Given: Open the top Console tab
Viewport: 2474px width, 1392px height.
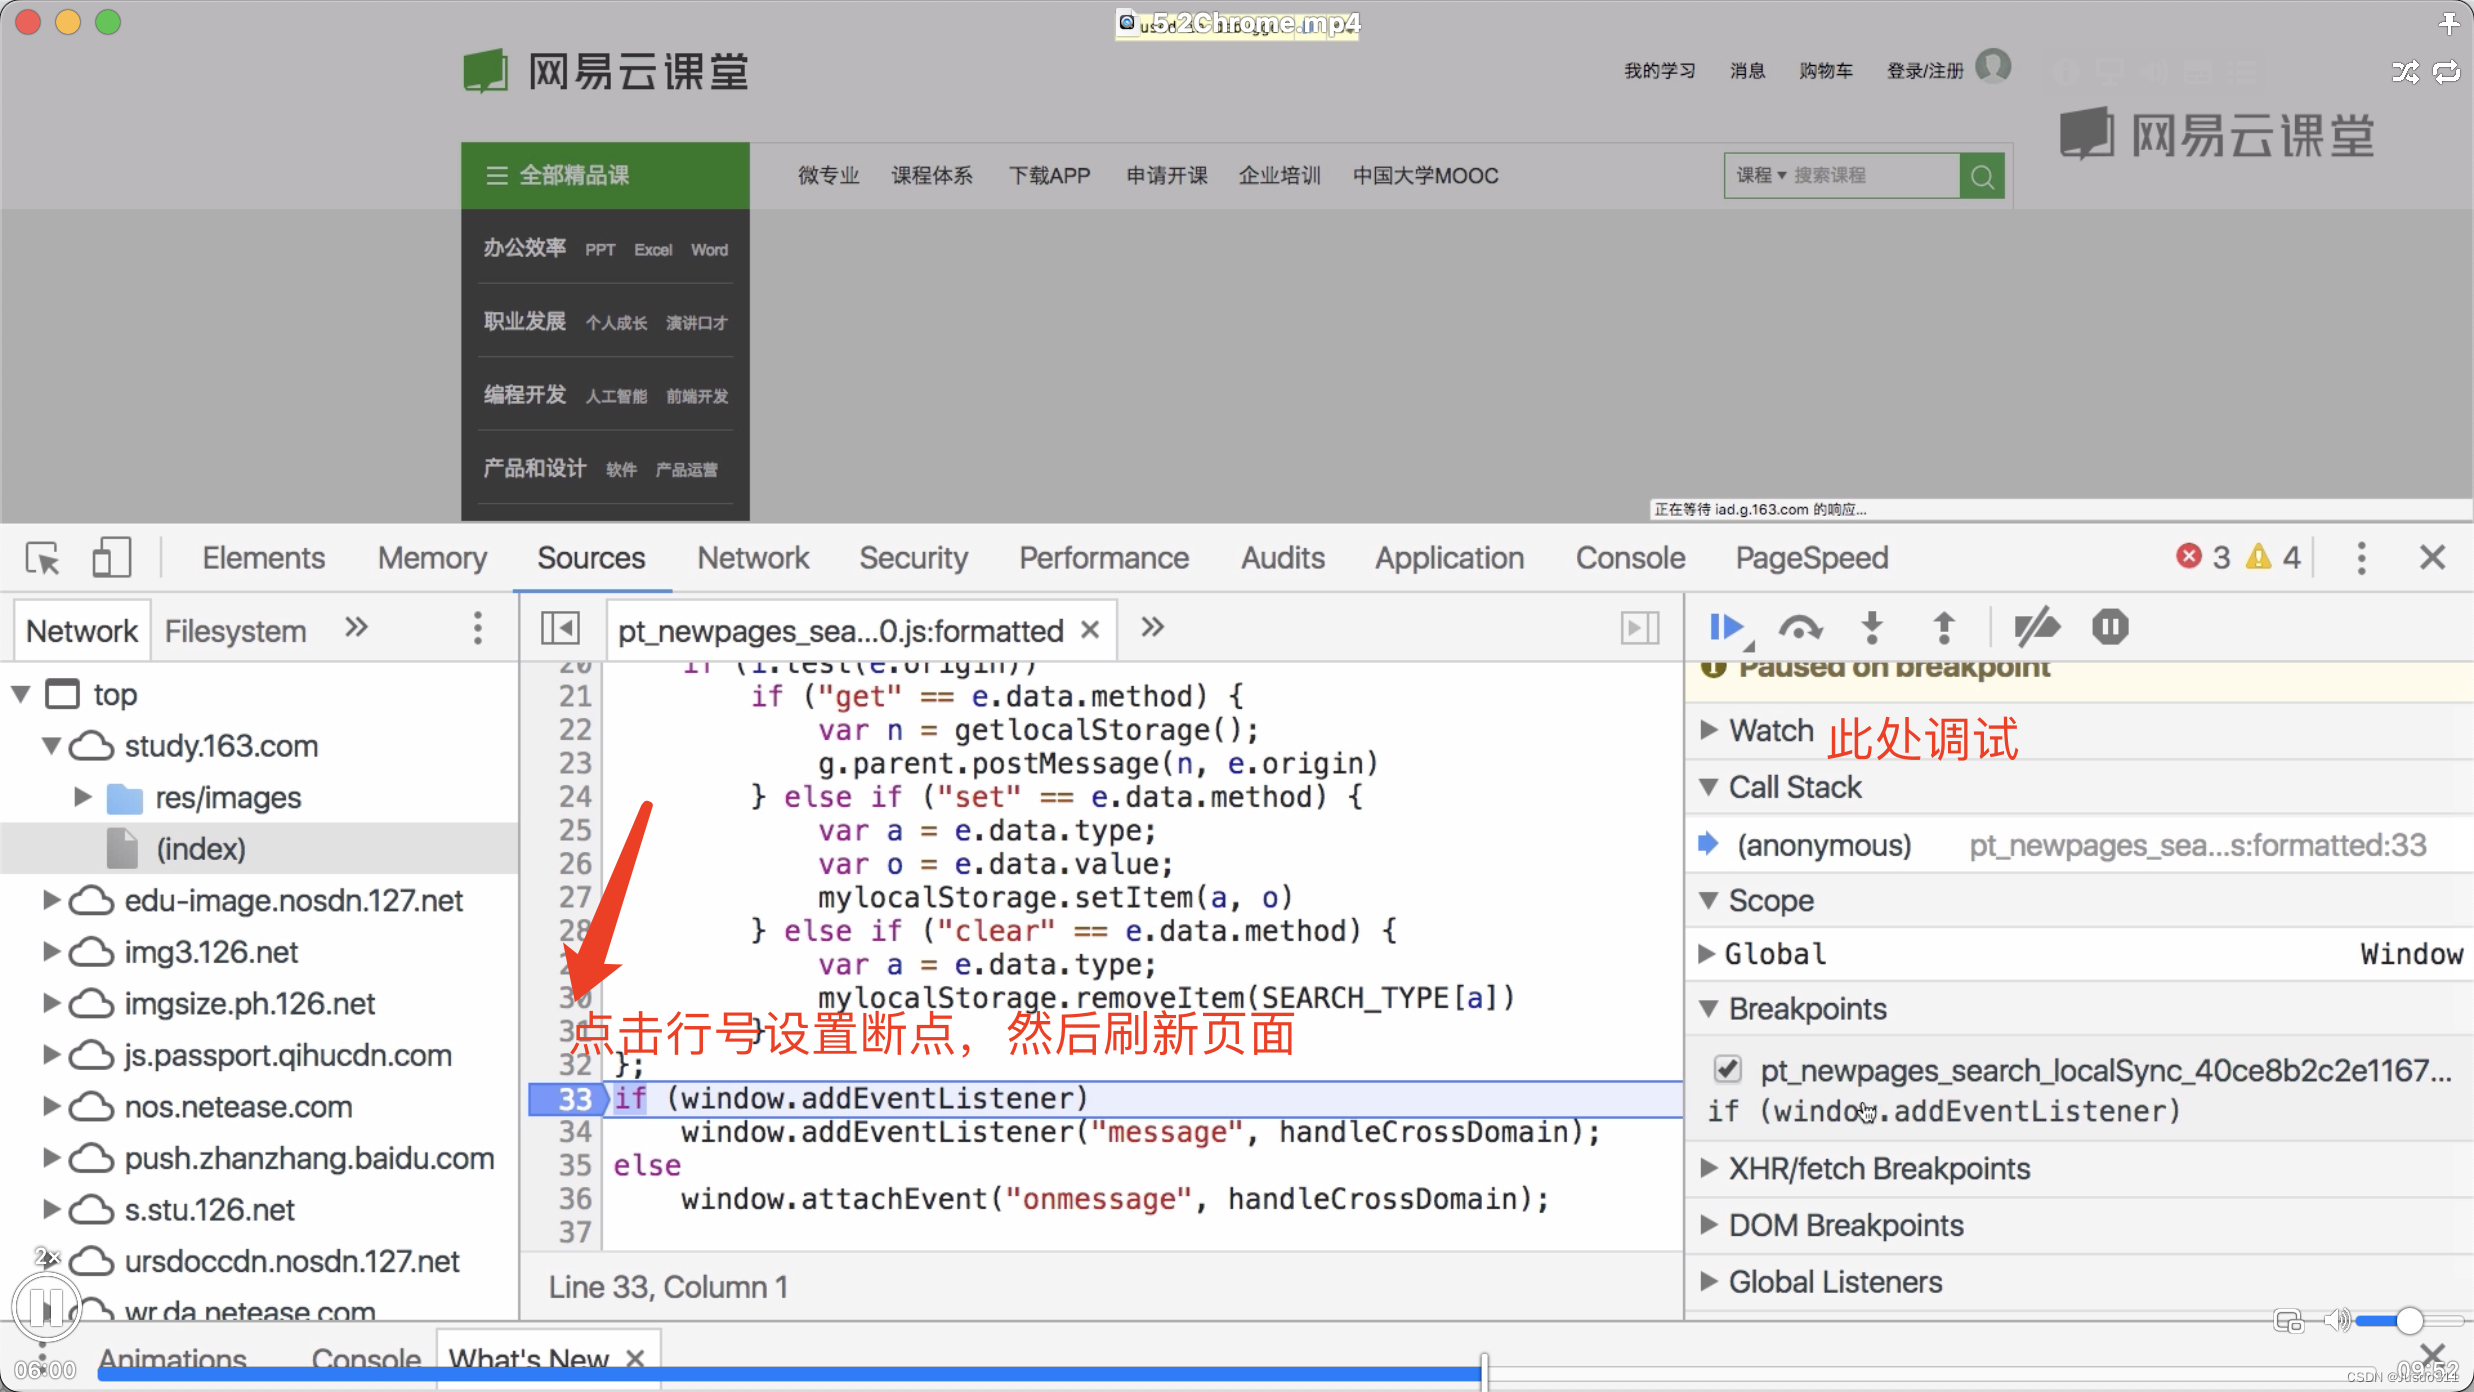Looking at the screenshot, I should pyautogui.click(x=1630, y=558).
